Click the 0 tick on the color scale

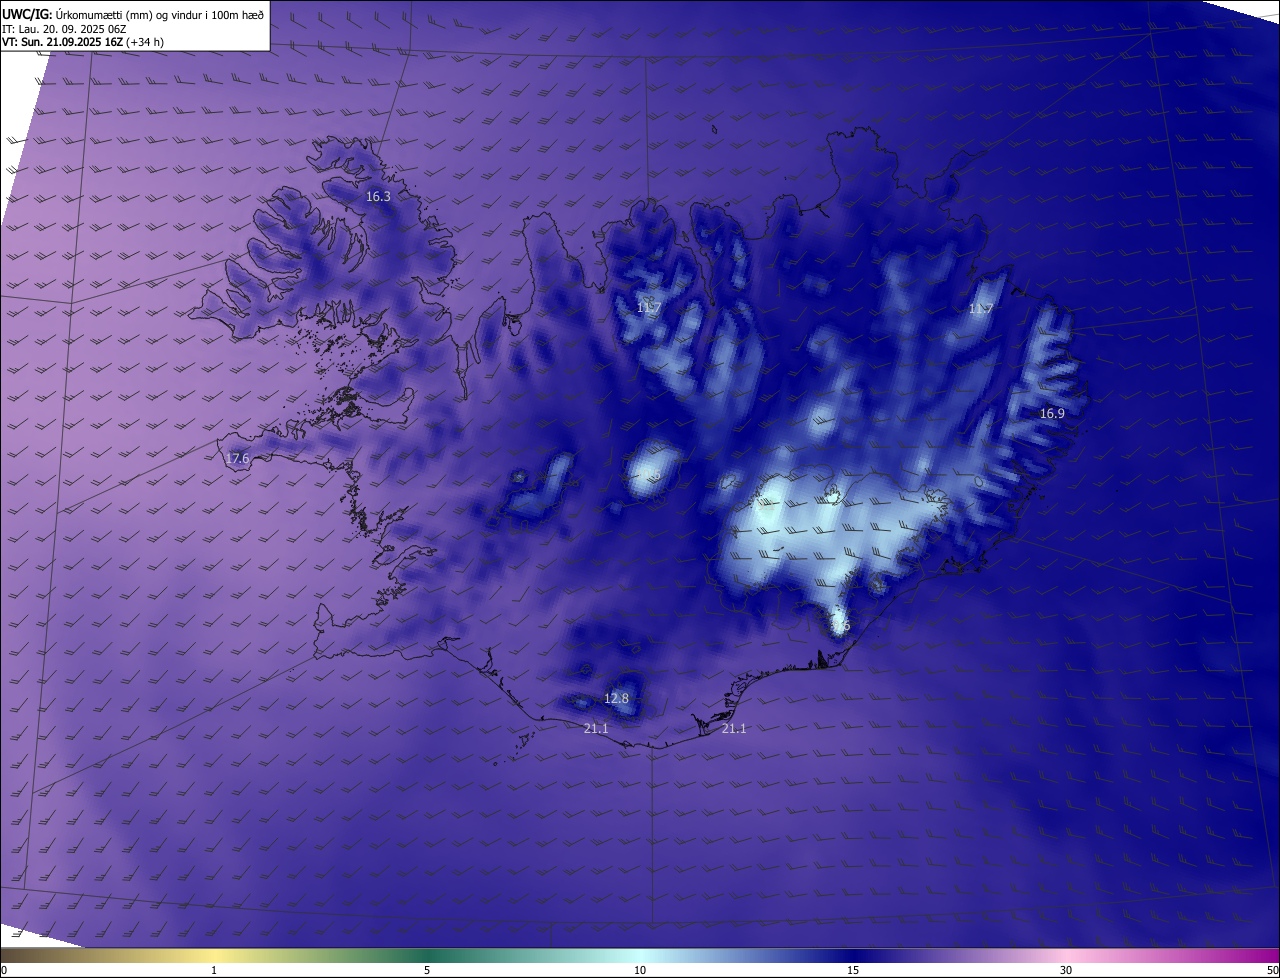tap(4, 970)
